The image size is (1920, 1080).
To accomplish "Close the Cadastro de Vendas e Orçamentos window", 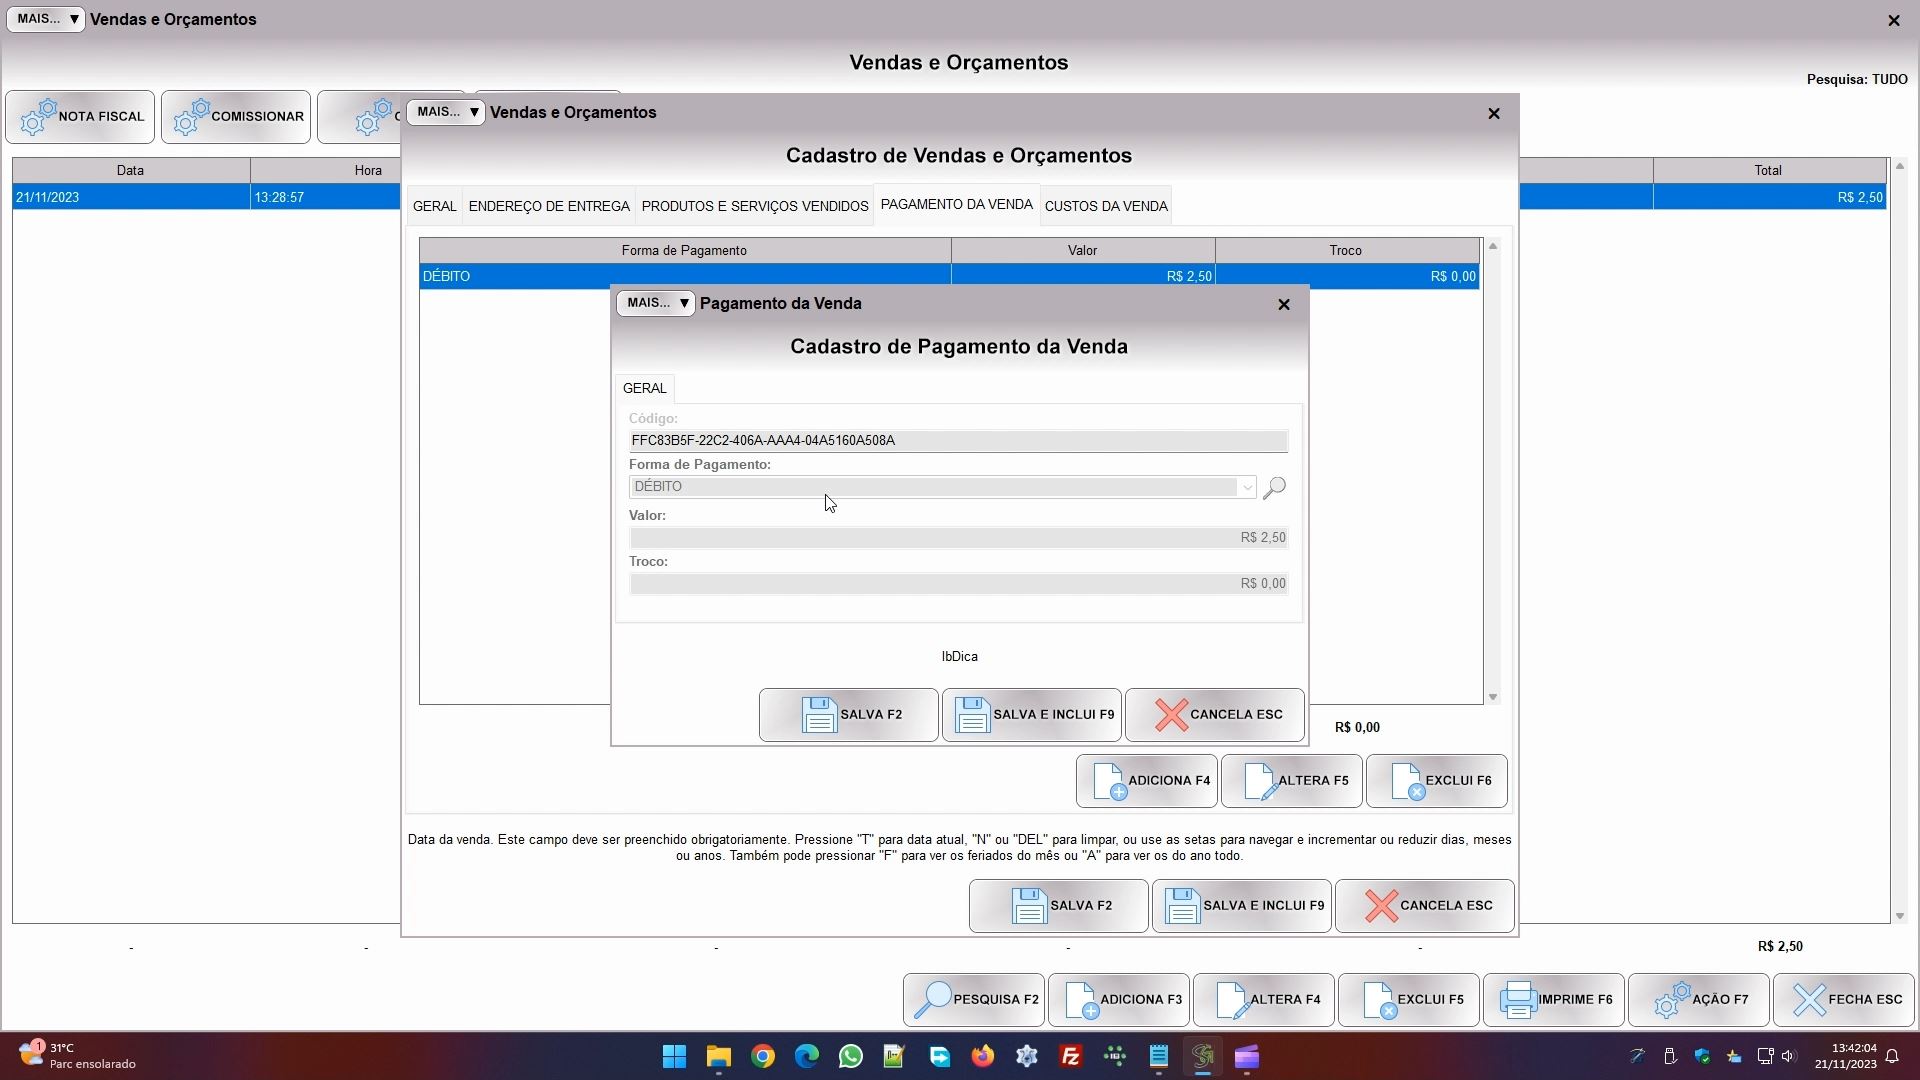I will pos(1494,113).
